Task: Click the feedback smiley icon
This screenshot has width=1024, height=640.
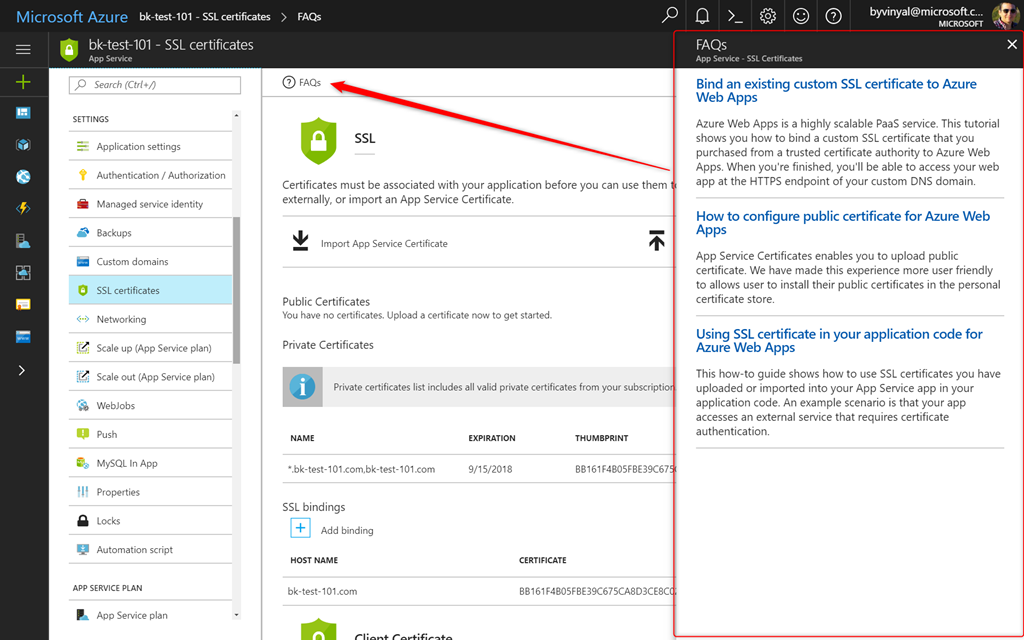Action: [801, 16]
